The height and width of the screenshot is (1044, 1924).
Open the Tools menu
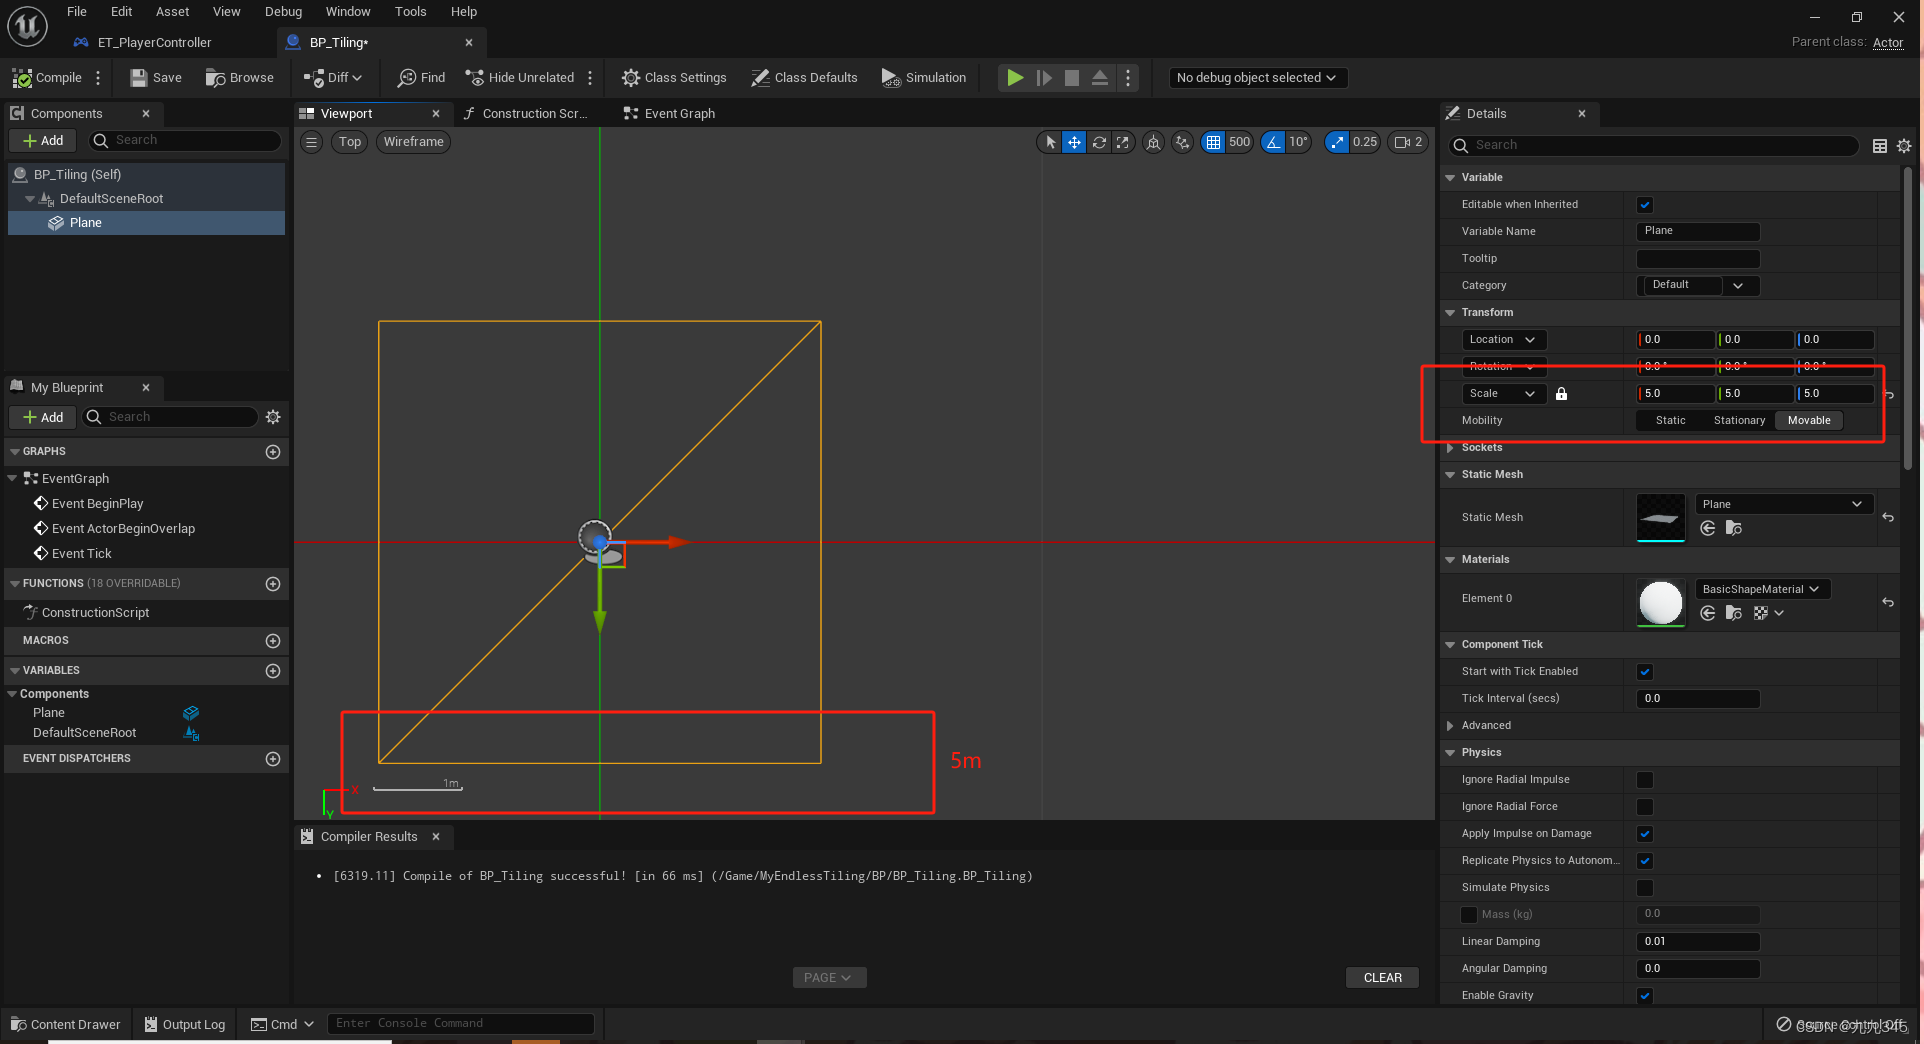pos(410,12)
